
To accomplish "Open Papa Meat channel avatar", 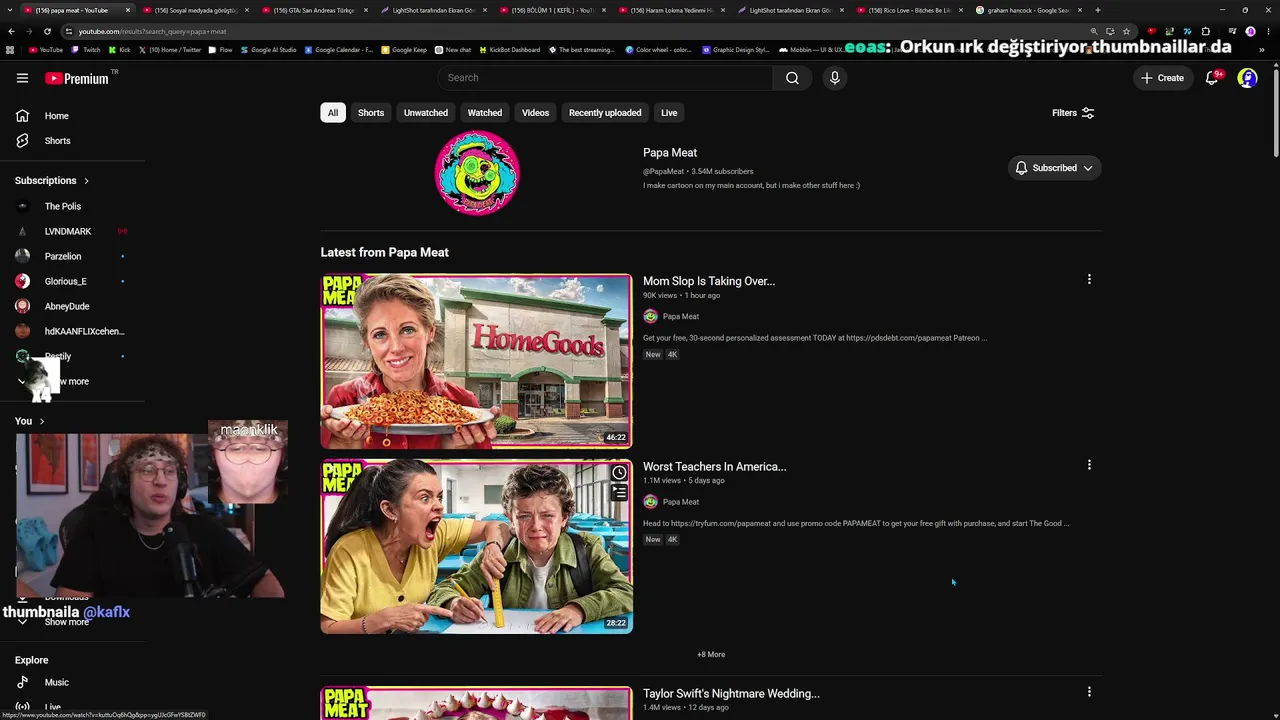I will 477,172.
